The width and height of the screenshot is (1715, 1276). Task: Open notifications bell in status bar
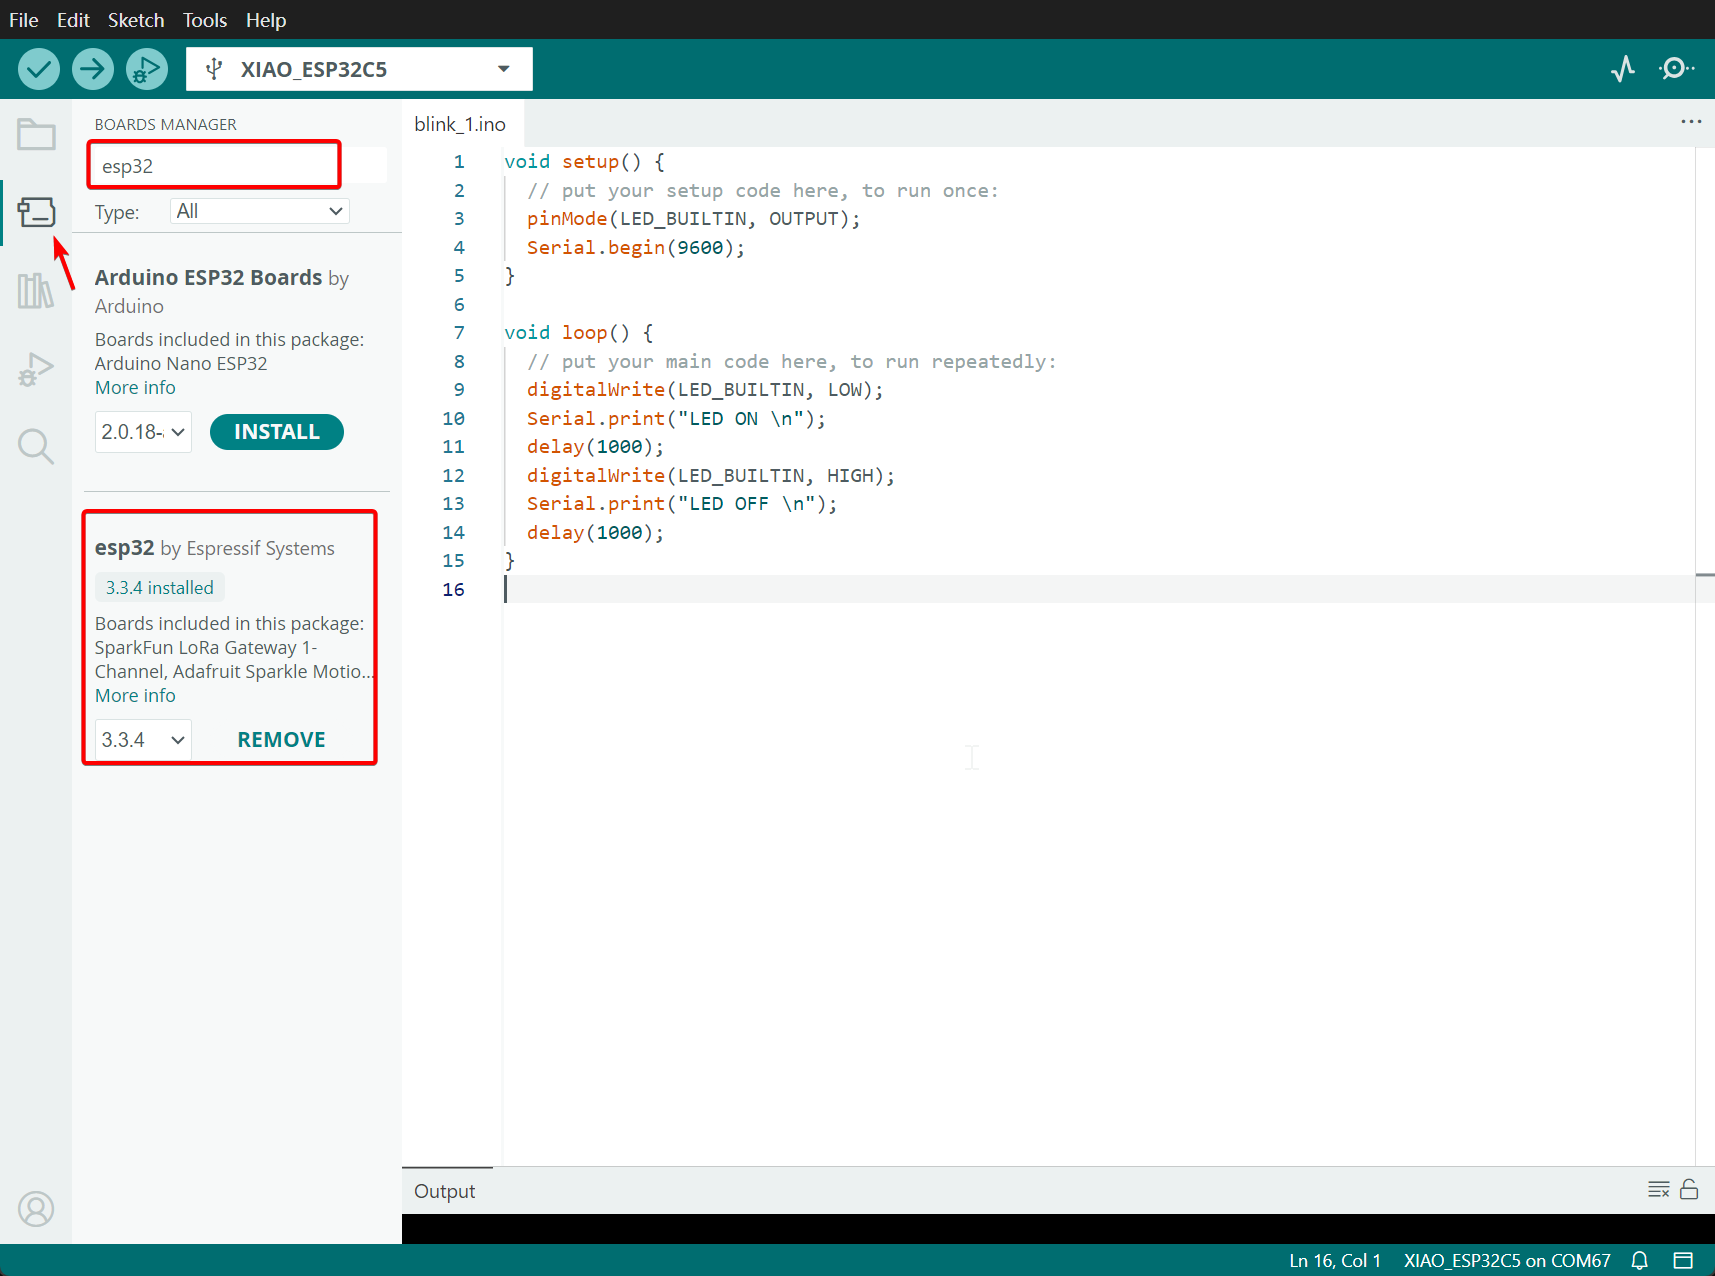coord(1640,1260)
